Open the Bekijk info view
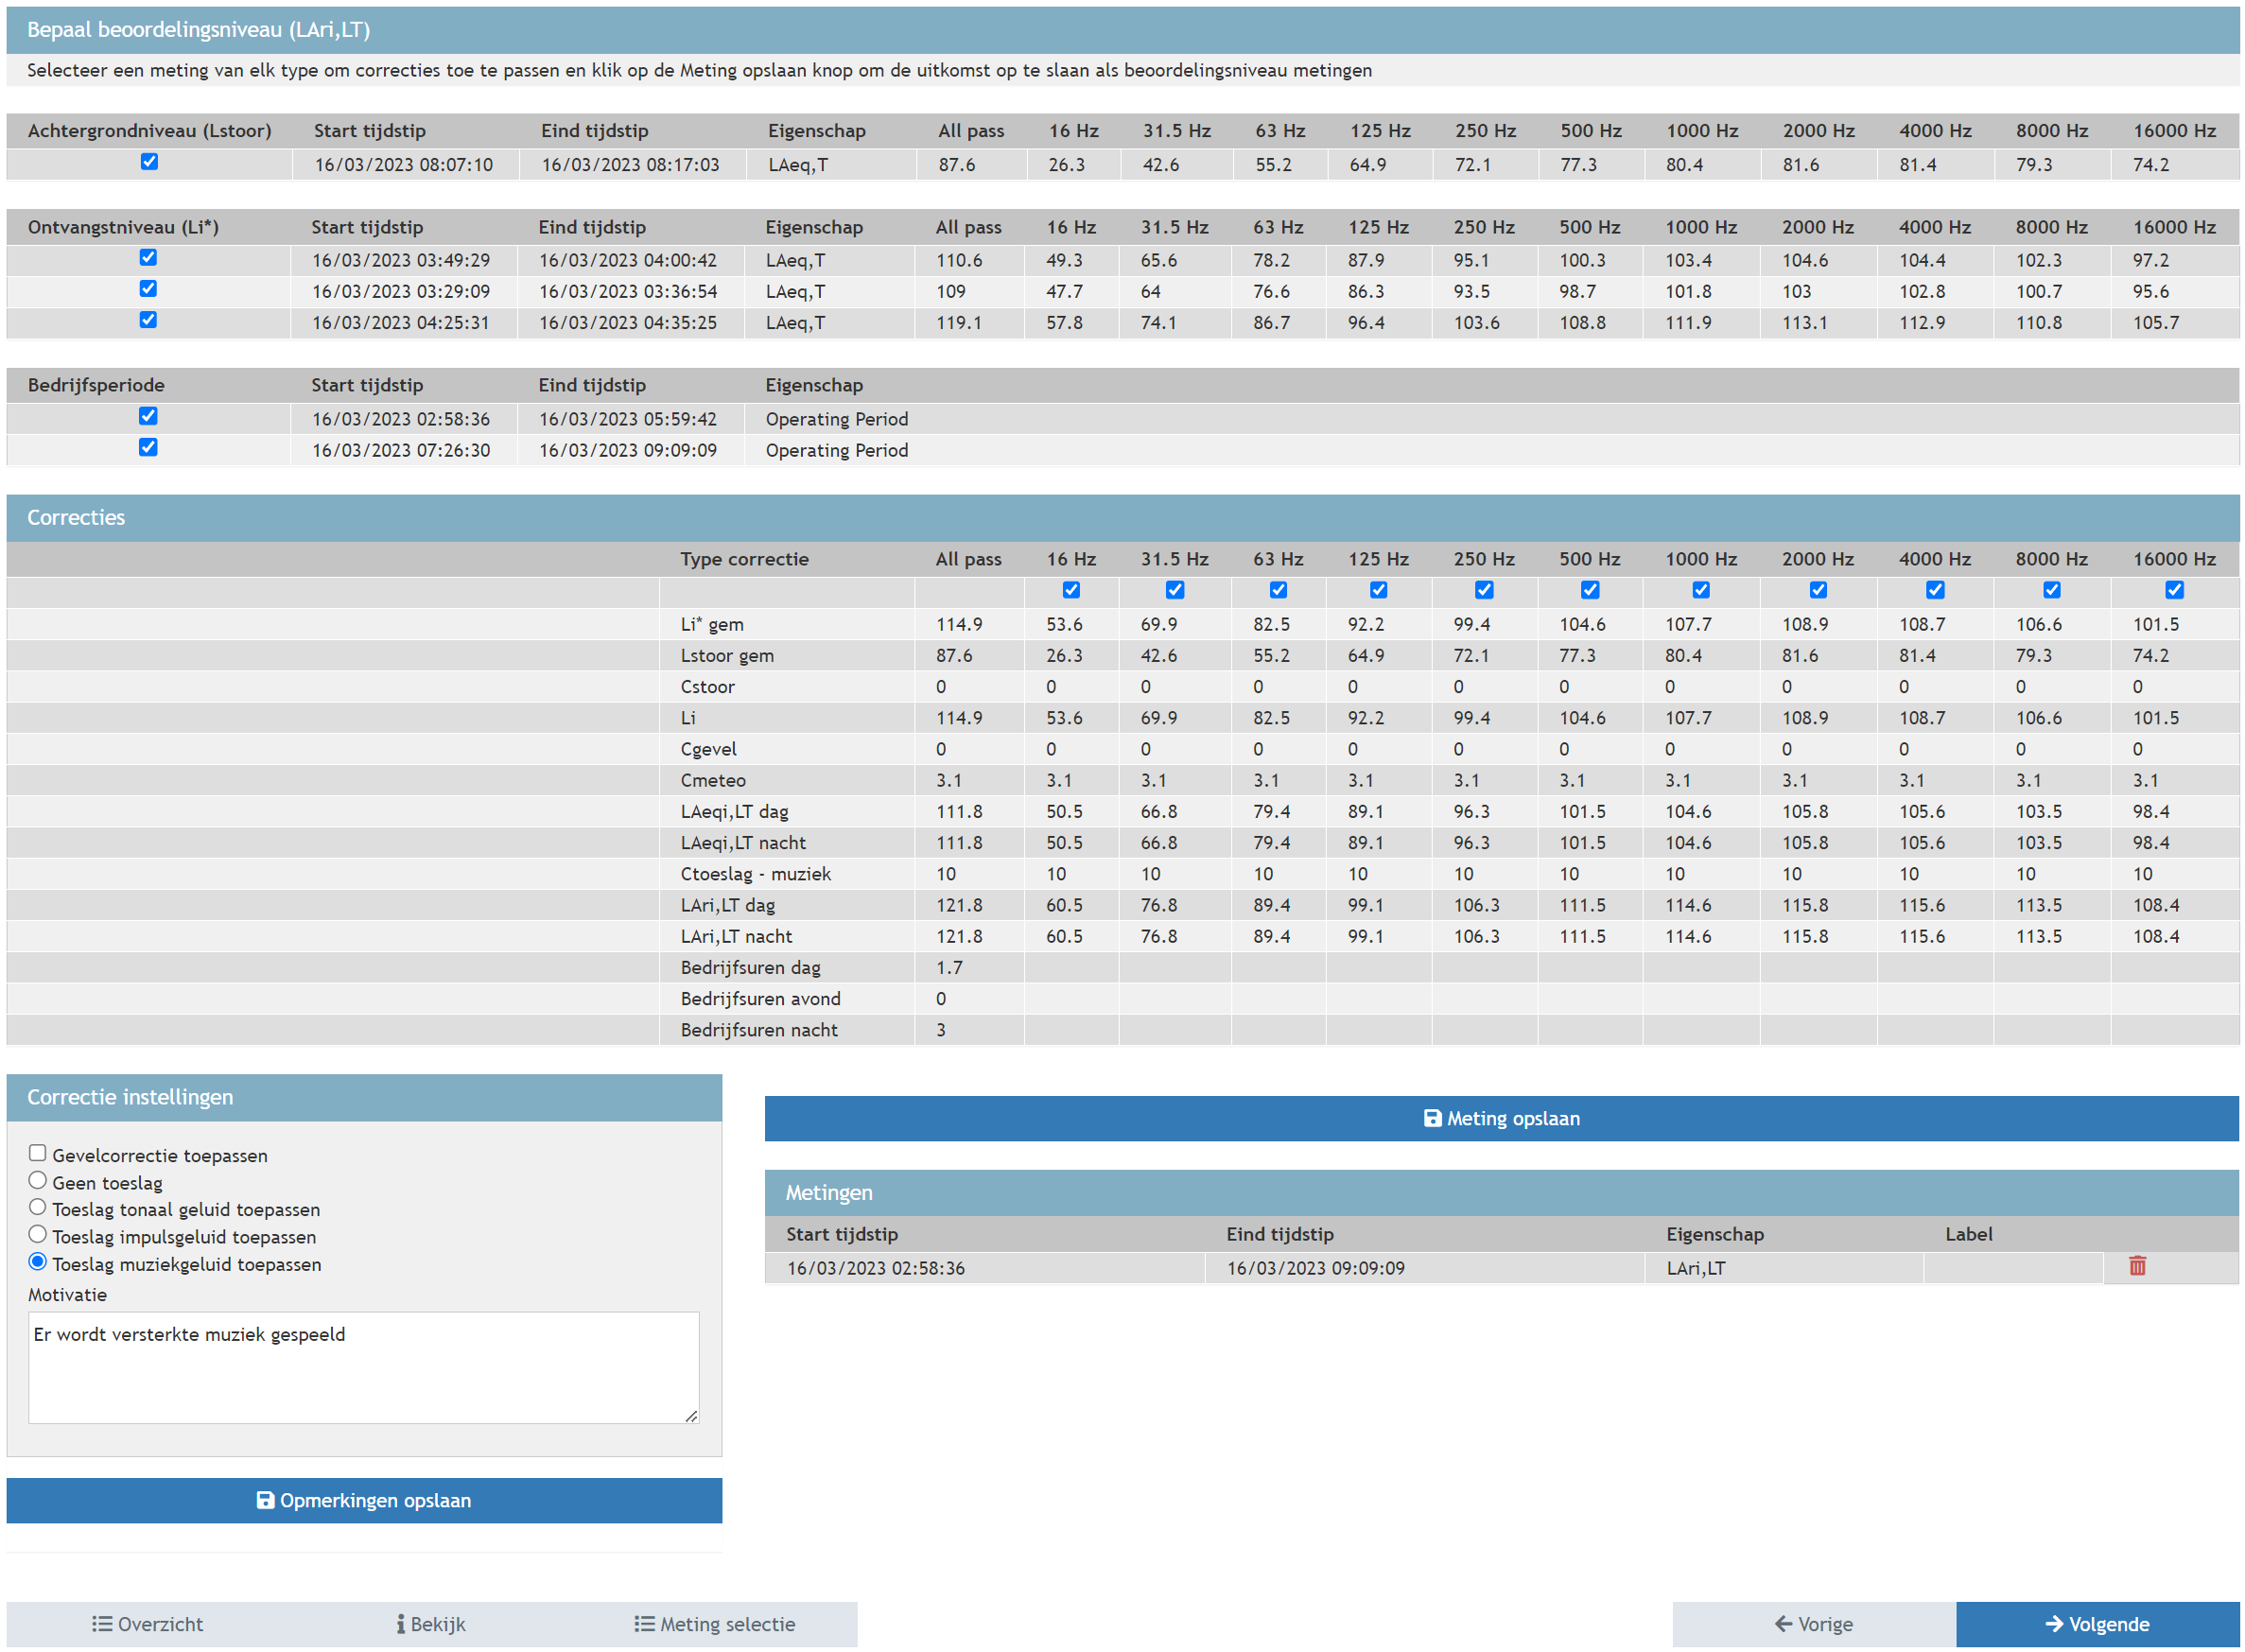Viewport: 2245px width, 1652px height. coord(431,1624)
